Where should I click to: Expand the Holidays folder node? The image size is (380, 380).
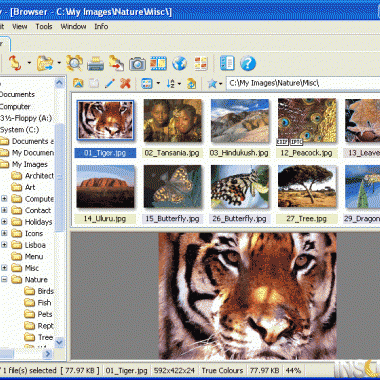click(x=4, y=222)
